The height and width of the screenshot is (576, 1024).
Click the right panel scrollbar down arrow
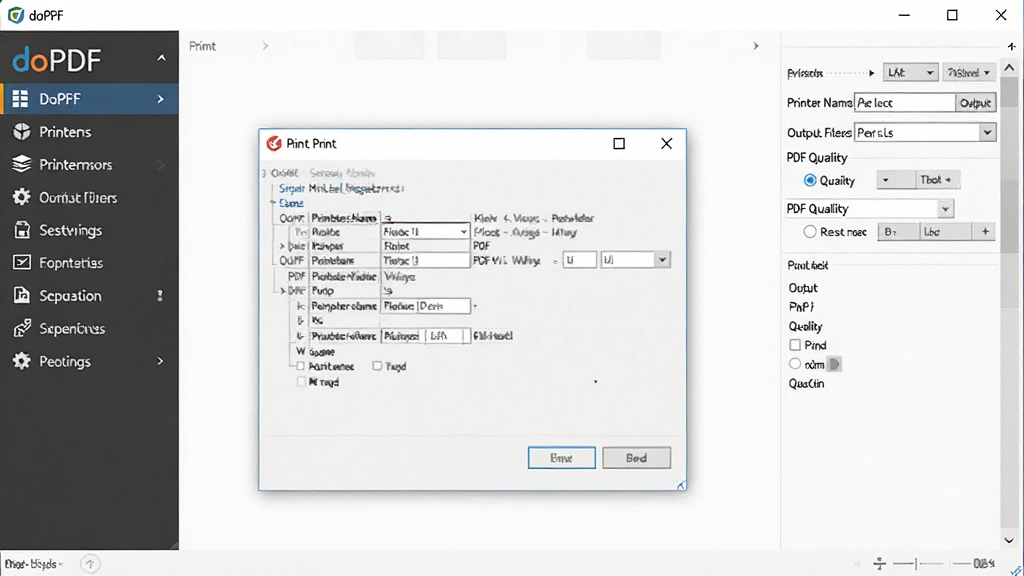point(1009,540)
